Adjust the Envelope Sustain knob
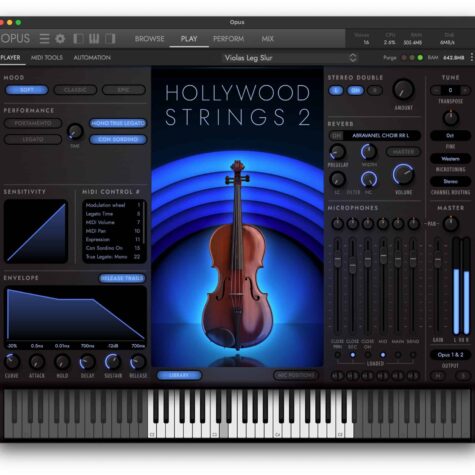Screen dimensions: 475x475 tap(113, 362)
